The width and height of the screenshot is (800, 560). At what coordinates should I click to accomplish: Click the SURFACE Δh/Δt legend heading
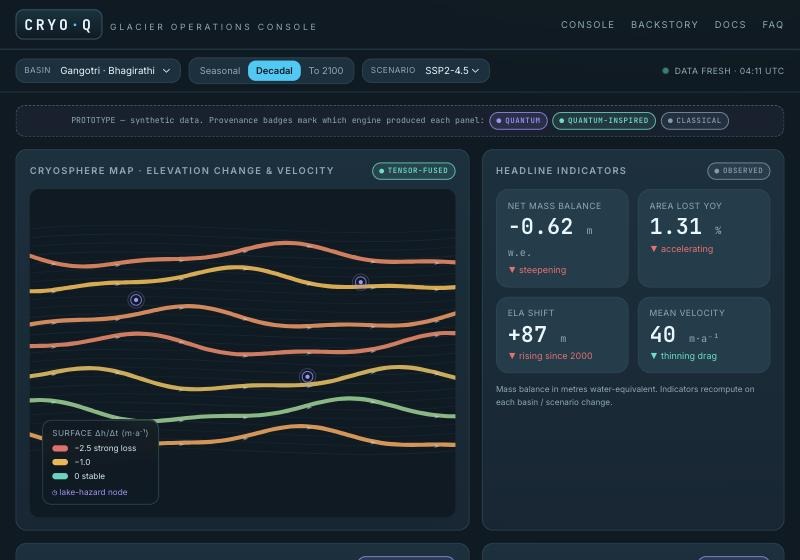(x=100, y=433)
